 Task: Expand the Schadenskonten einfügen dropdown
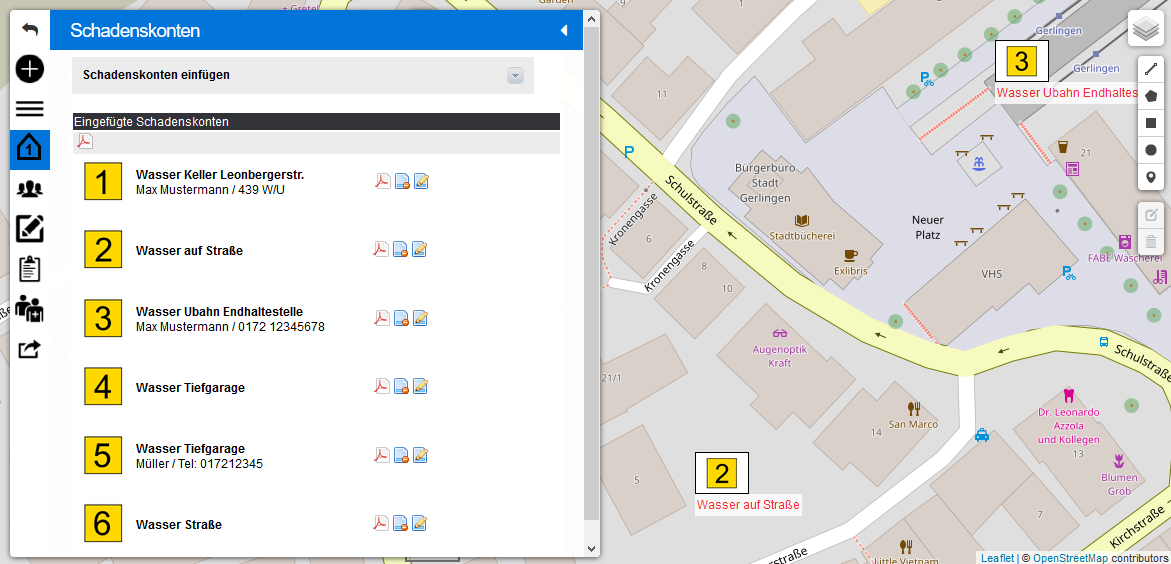[x=515, y=75]
